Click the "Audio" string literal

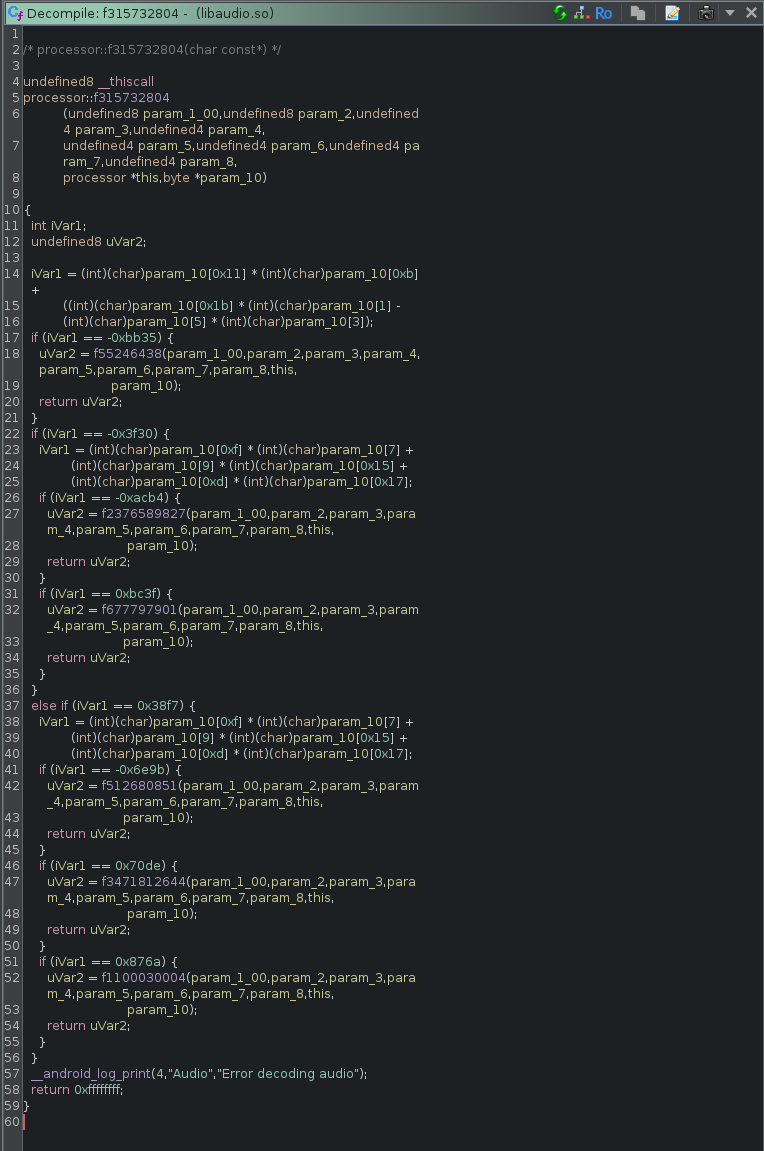[190, 1074]
